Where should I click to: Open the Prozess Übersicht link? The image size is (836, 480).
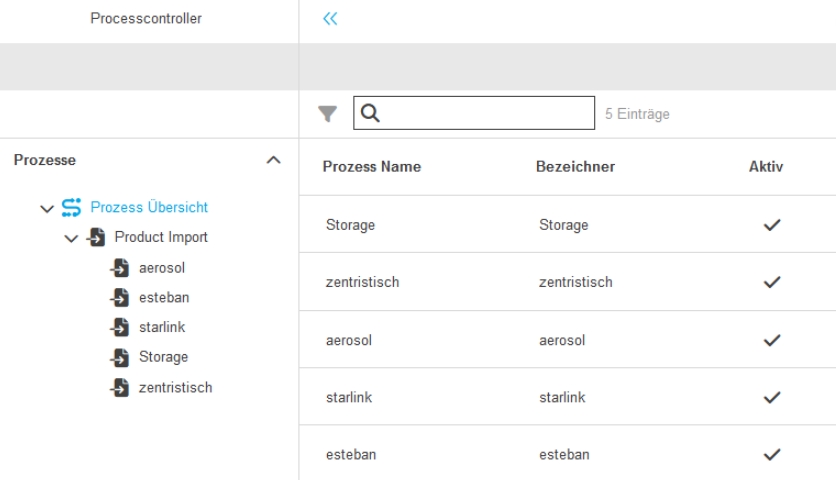click(149, 208)
